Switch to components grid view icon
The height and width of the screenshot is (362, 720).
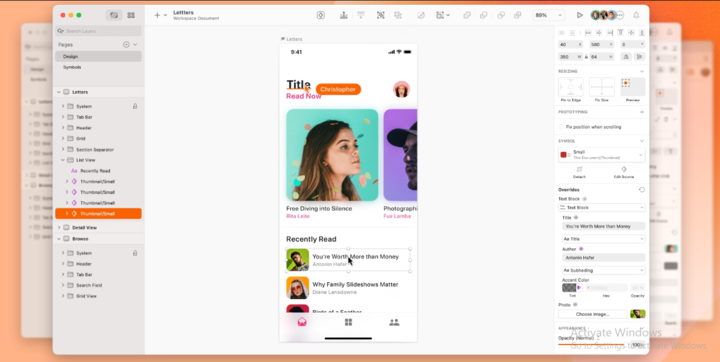click(x=131, y=15)
